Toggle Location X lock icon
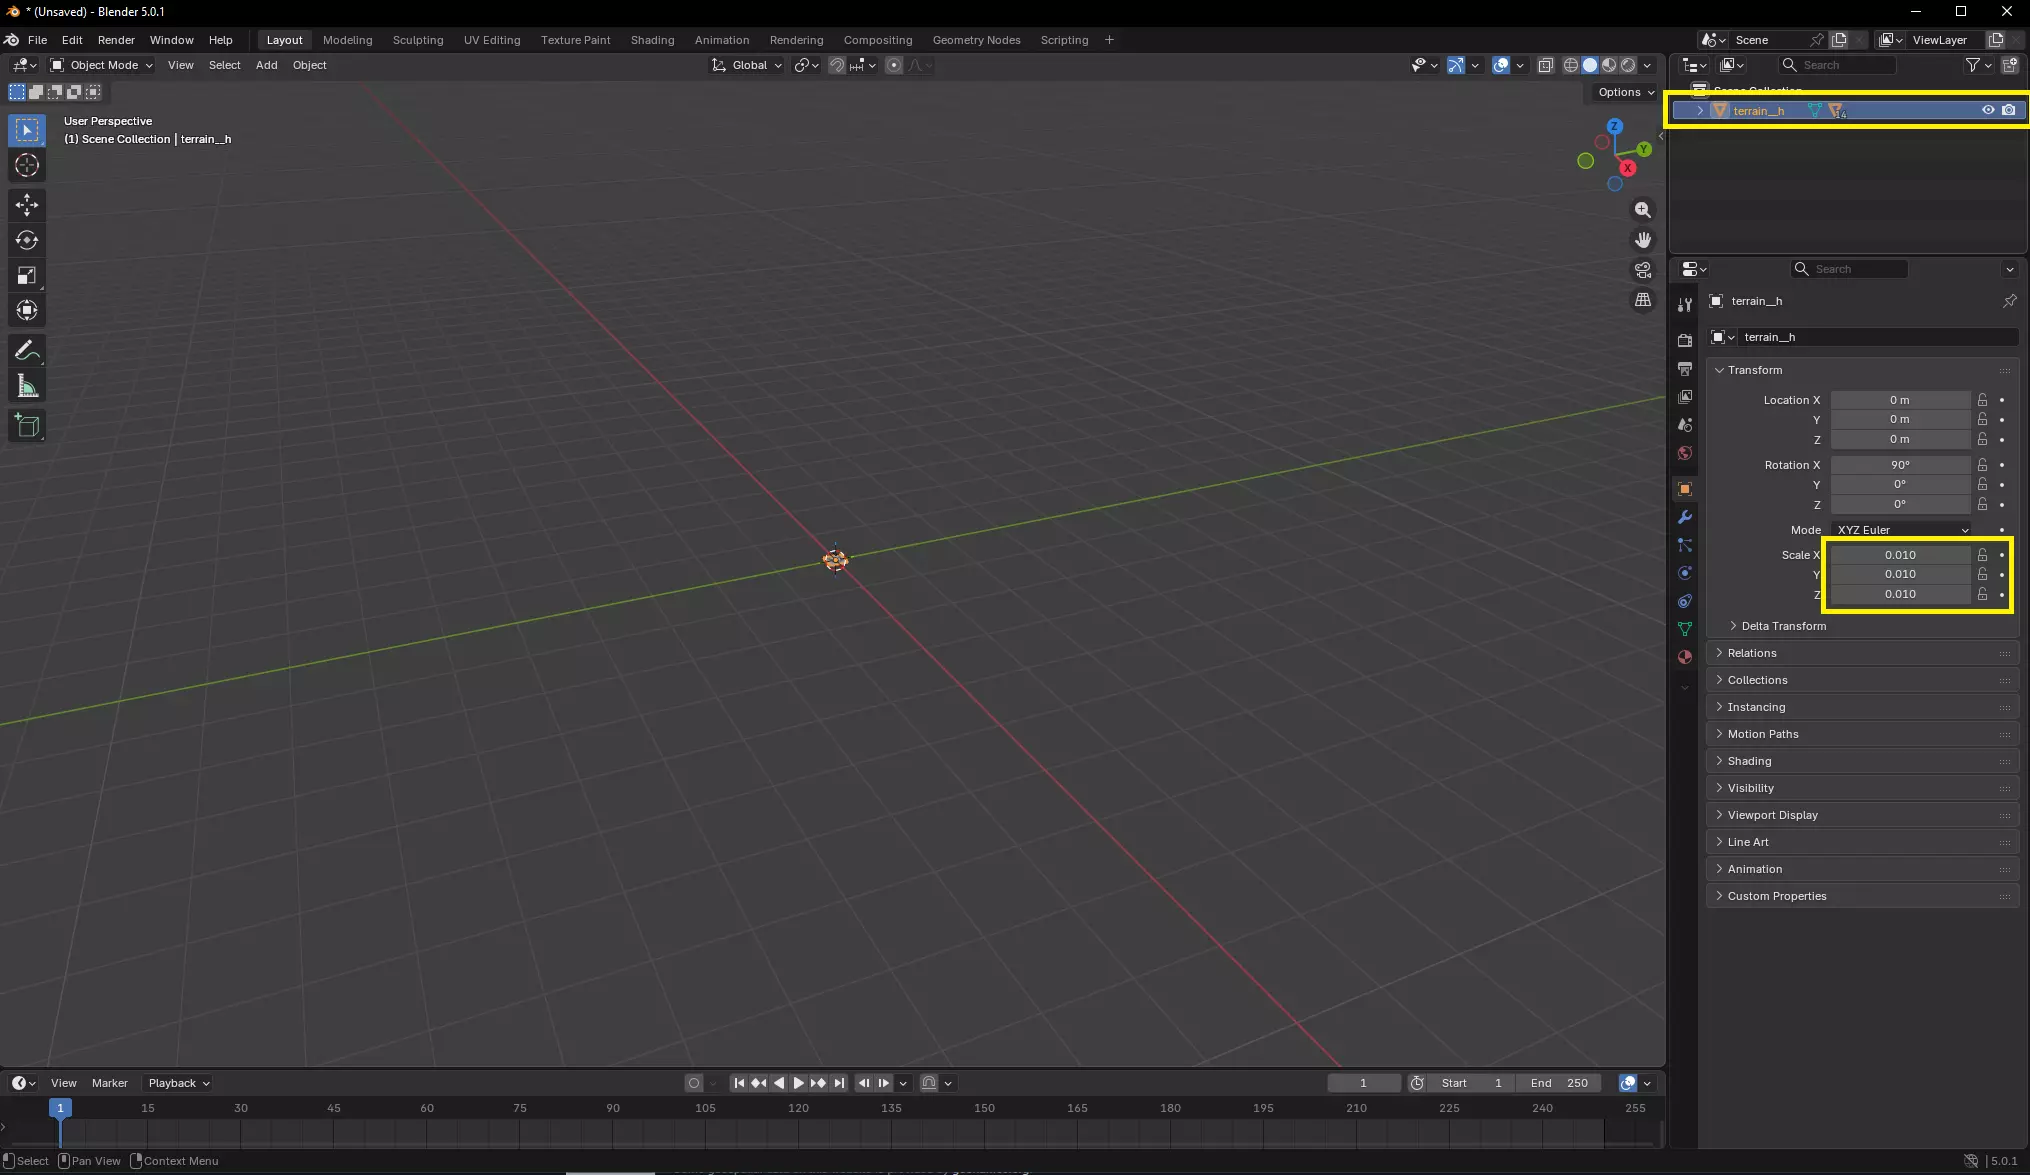 point(1982,400)
